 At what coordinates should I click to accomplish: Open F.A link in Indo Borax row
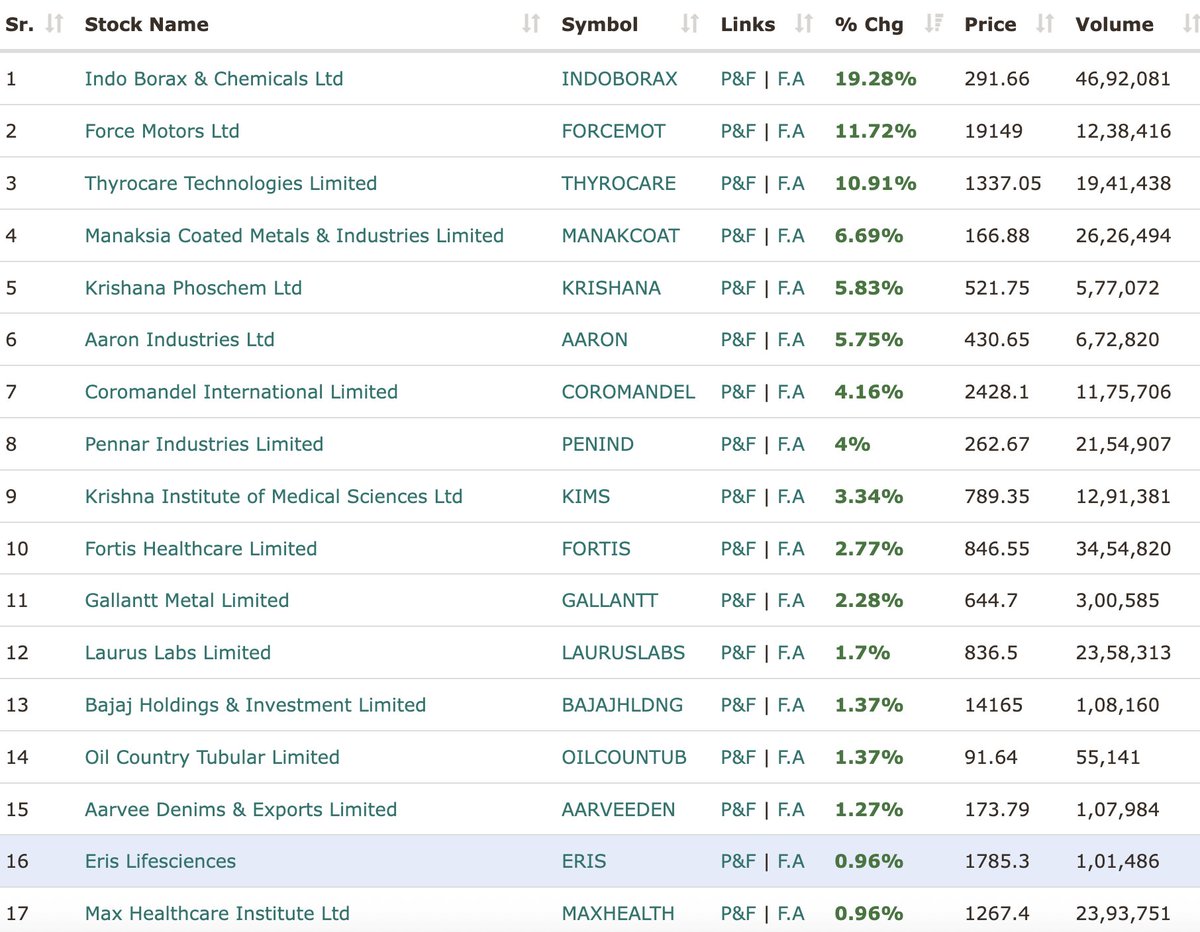coord(790,79)
